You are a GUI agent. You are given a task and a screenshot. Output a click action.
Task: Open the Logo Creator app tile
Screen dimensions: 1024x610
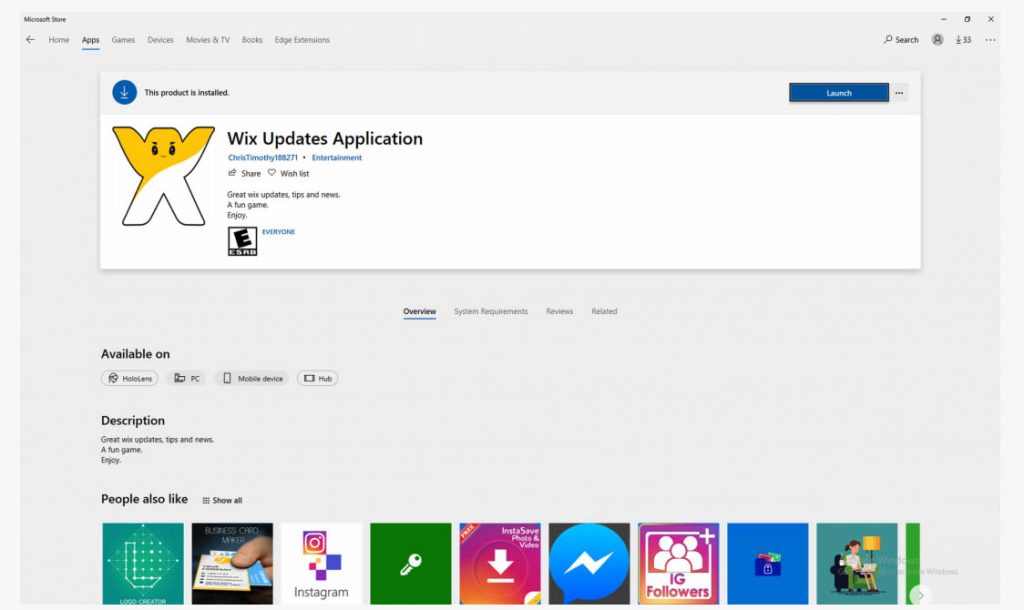tap(143, 563)
